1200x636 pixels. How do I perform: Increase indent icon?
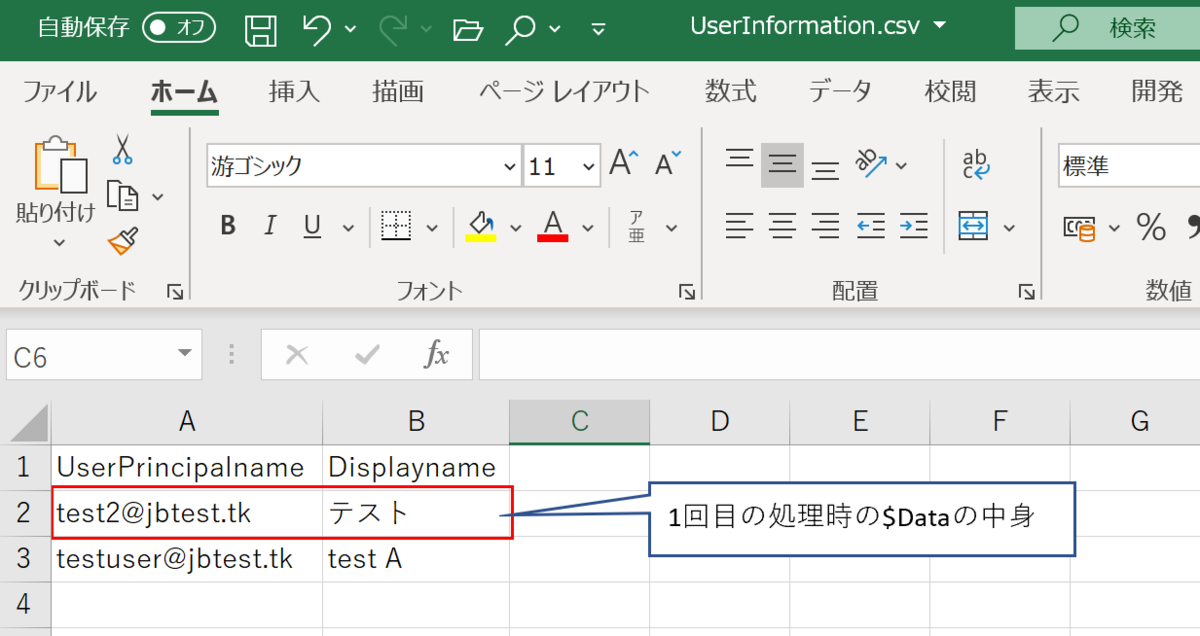pyautogui.click(x=914, y=226)
